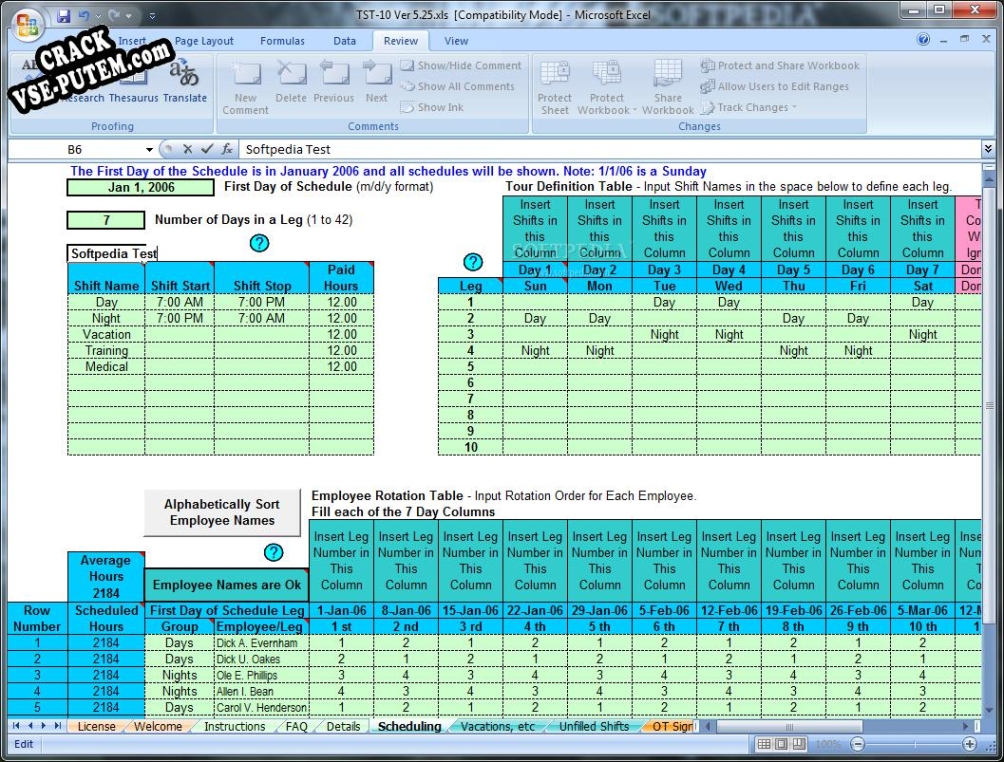This screenshot has height=762, width=1004.
Task: Toggle Show/Hide Comment
Action: [x=461, y=65]
